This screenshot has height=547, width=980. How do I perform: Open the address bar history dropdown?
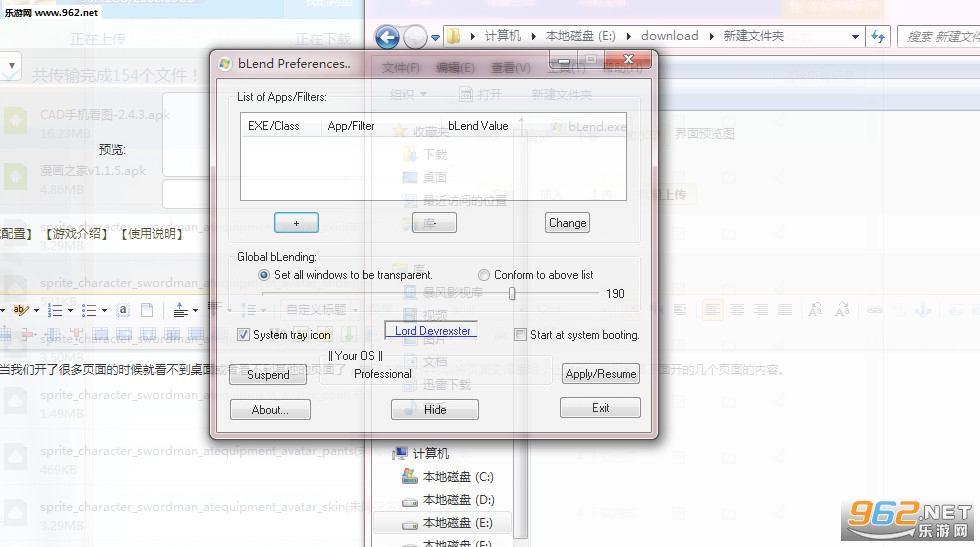coord(855,37)
